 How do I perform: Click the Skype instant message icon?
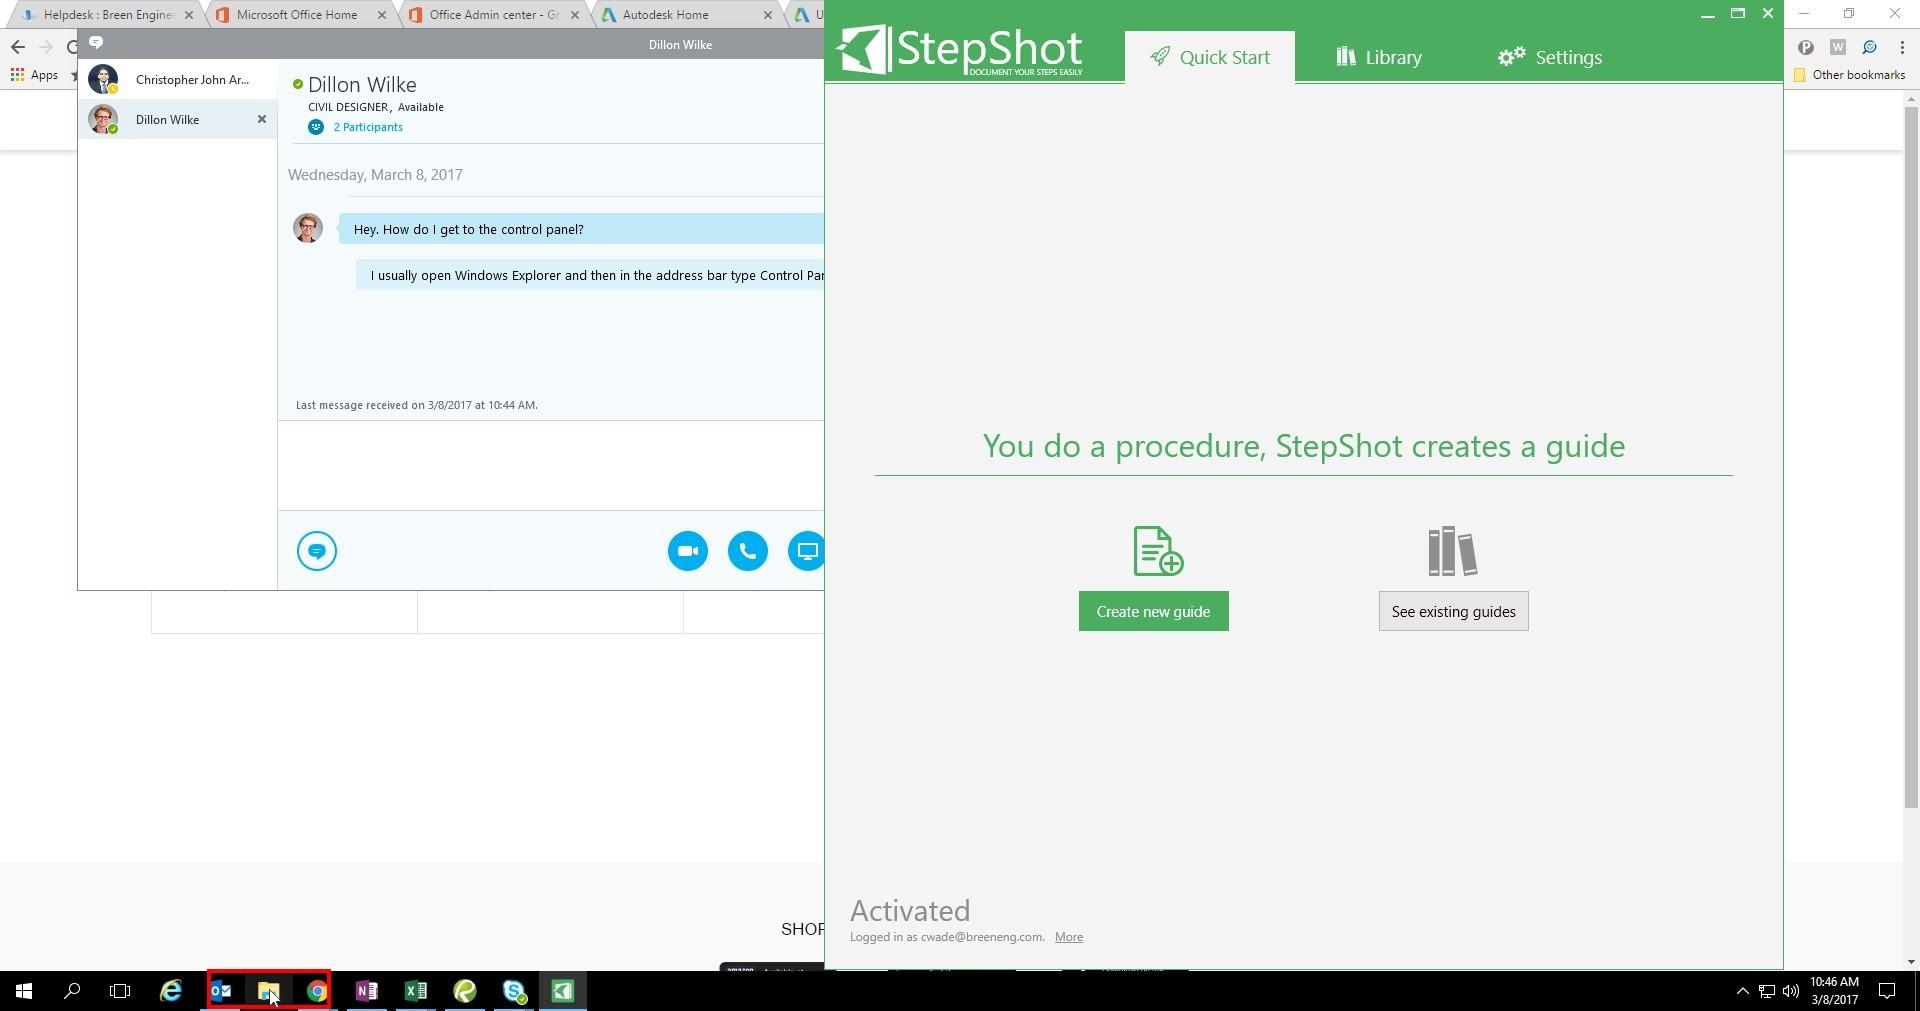(x=317, y=551)
